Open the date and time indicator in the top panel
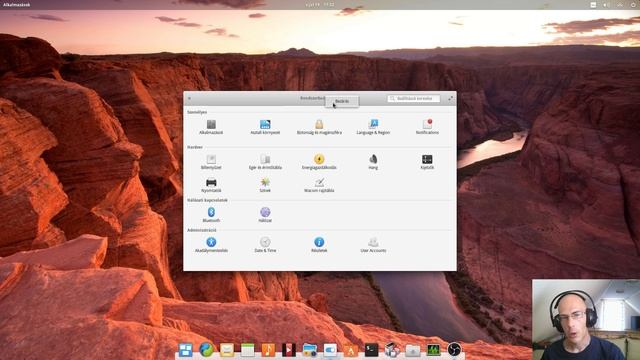 pyautogui.click(x=320, y=4)
